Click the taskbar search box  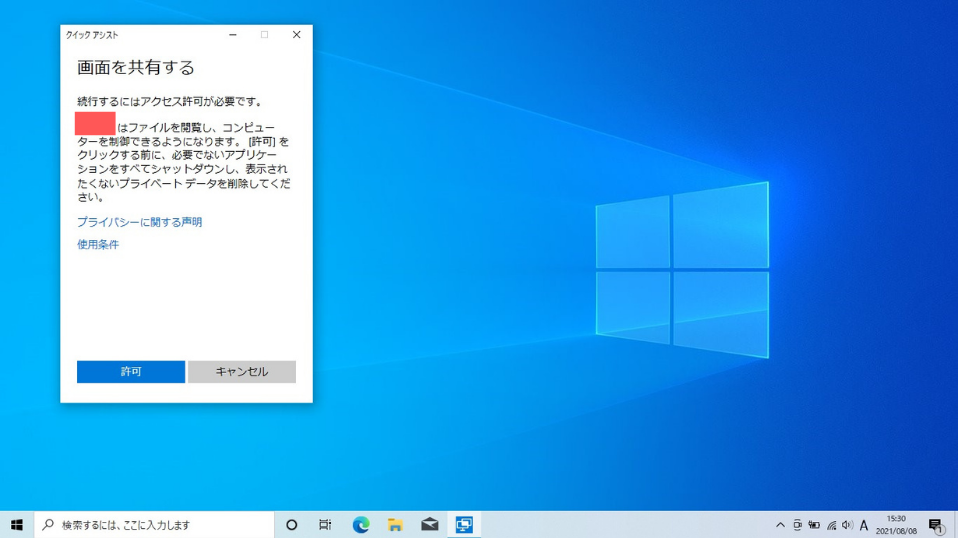(x=155, y=525)
